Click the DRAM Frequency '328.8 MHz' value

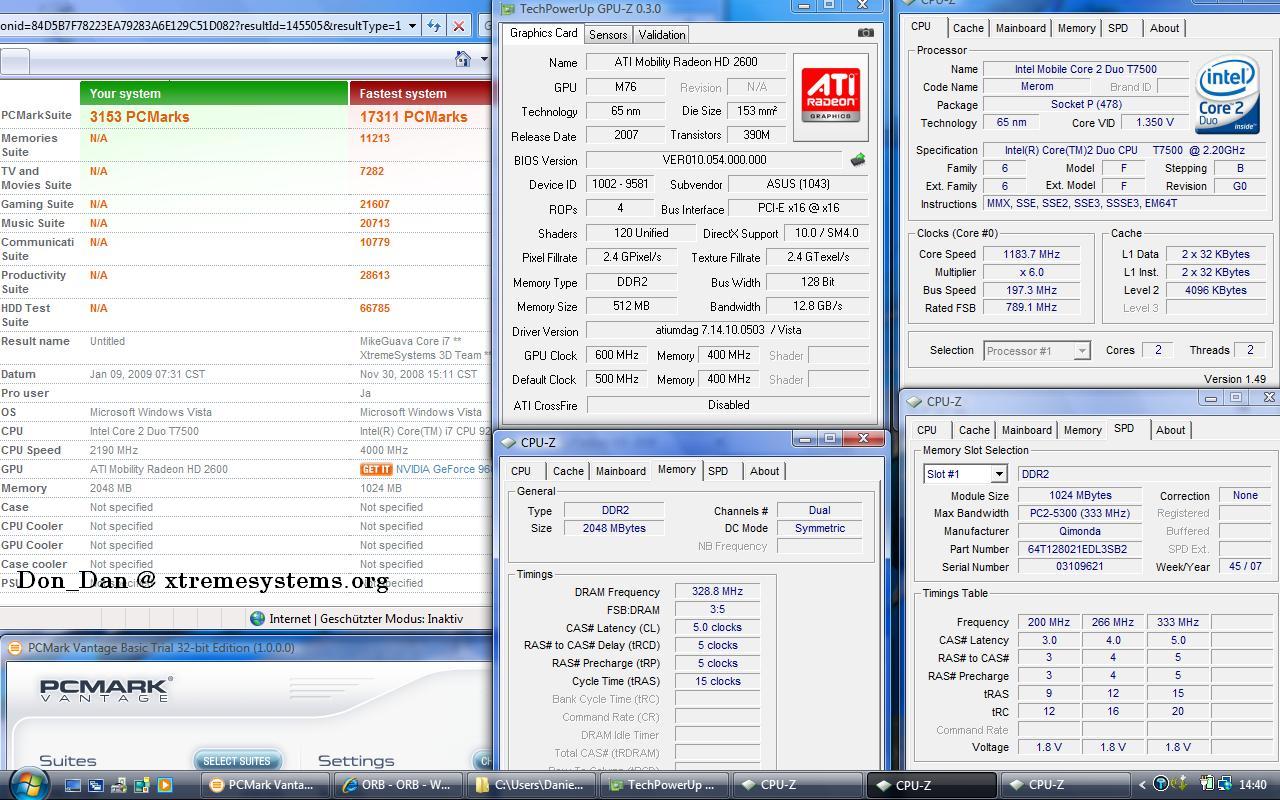[717, 592]
